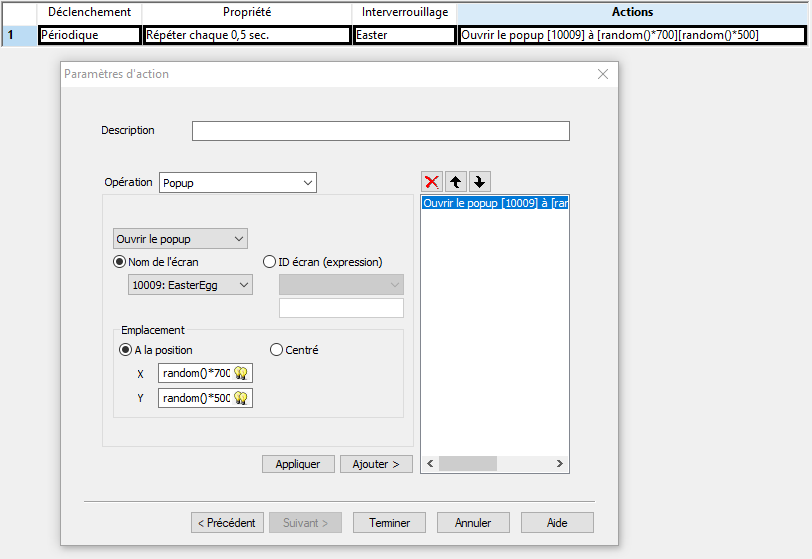812x559 pixels.
Task: Select the 'Ouvrir le popup [10009]' list entry
Action: (x=494, y=203)
